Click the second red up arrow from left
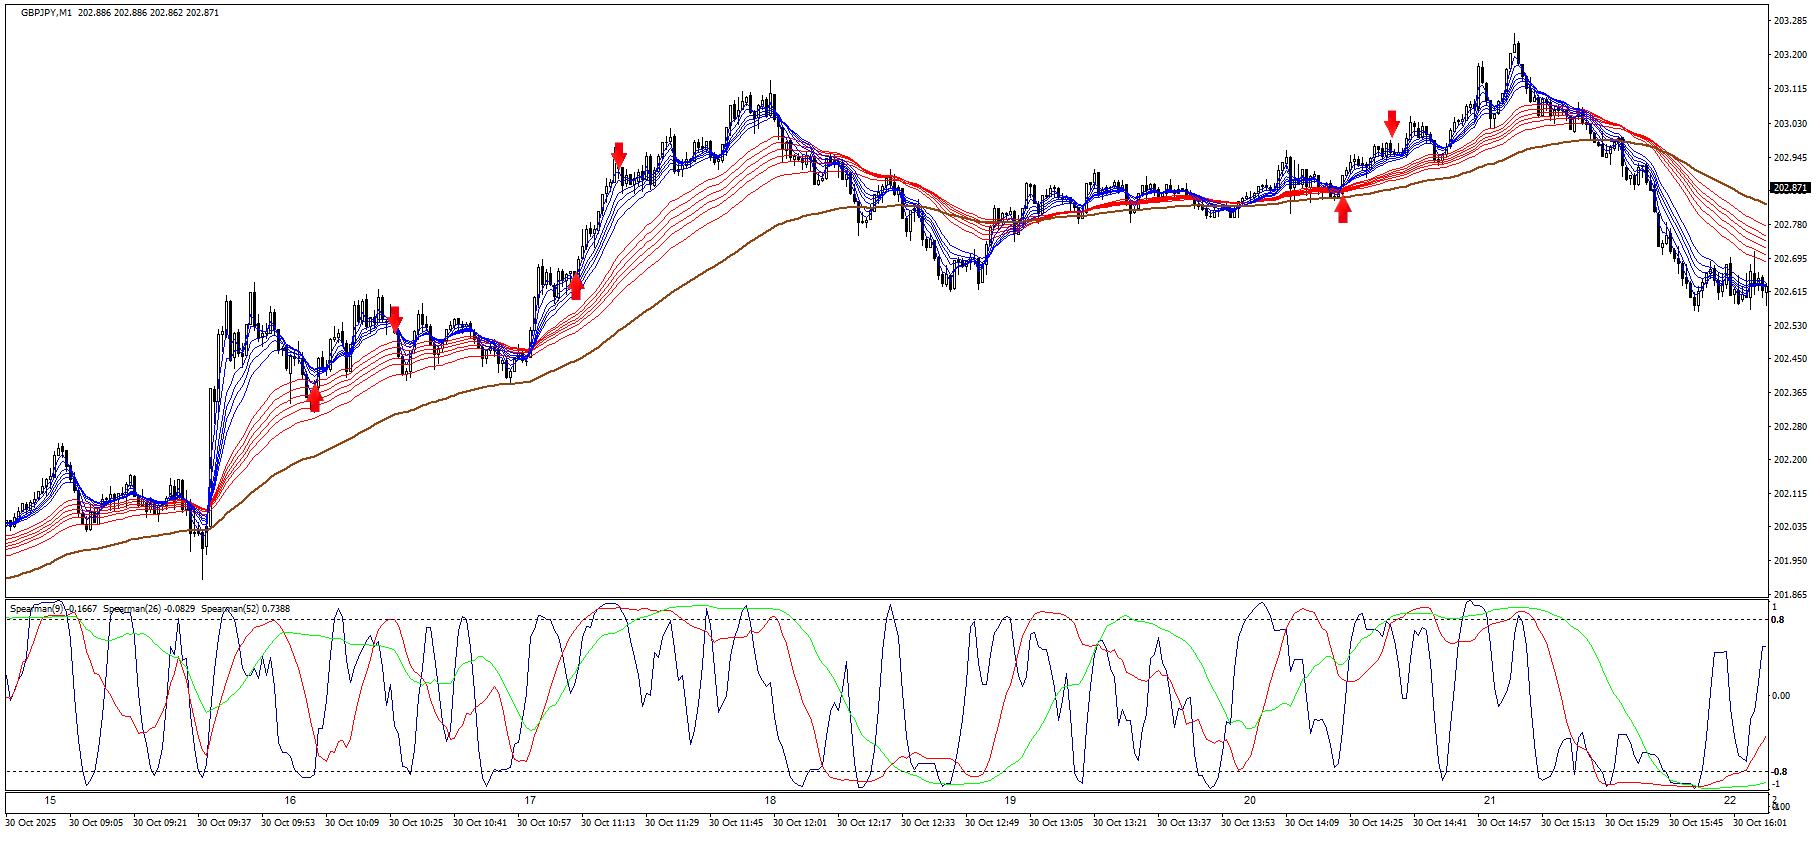 click(x=576, y=286)
